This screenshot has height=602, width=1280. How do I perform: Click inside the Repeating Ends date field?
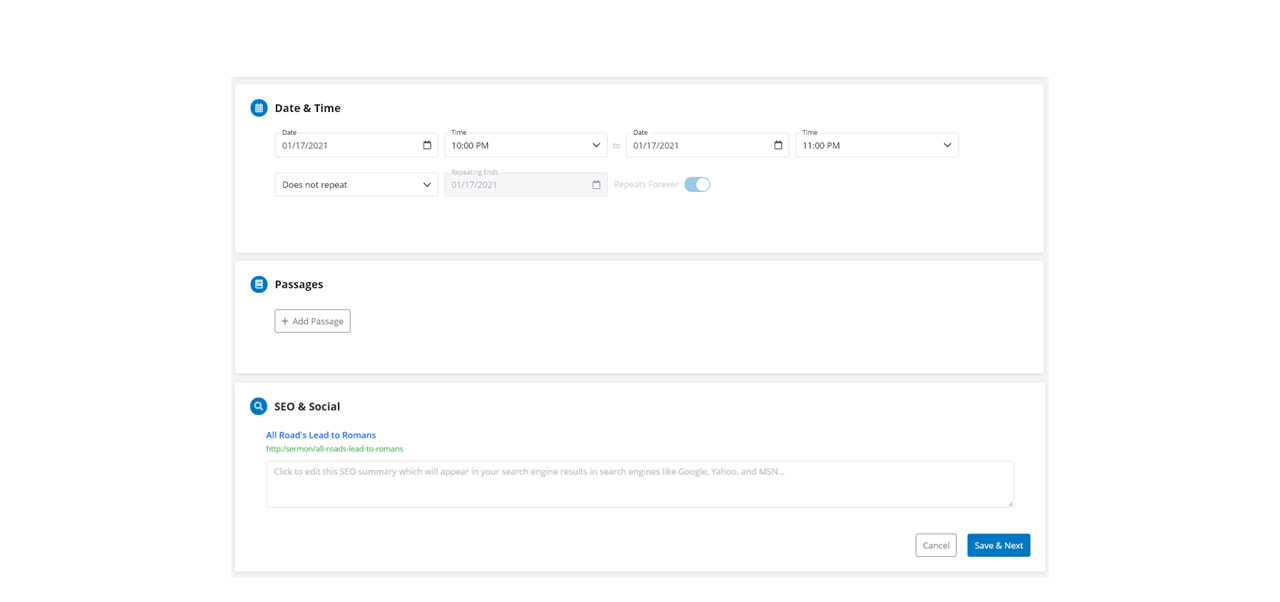click(x=515, y=185)
